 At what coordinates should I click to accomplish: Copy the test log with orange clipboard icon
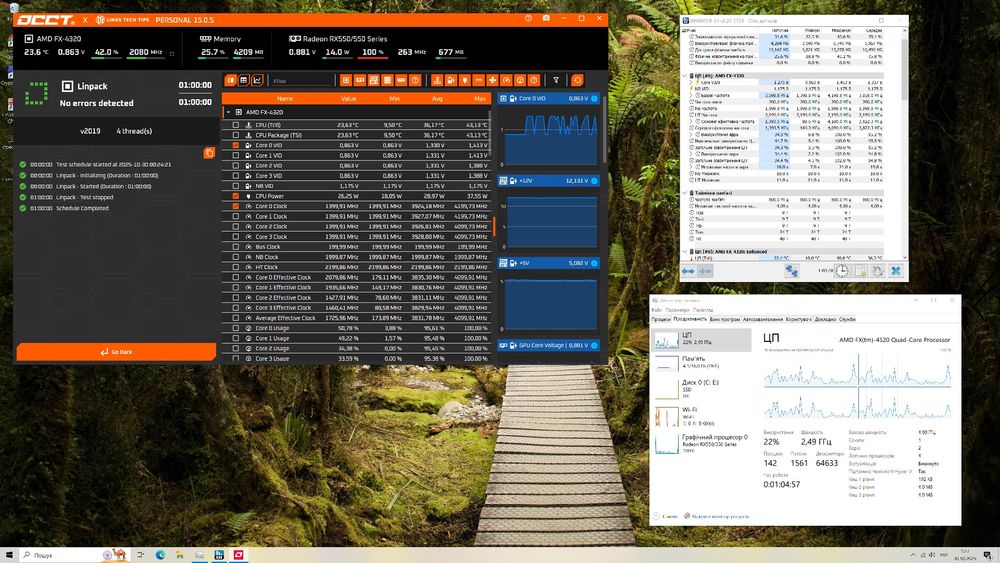209,153
